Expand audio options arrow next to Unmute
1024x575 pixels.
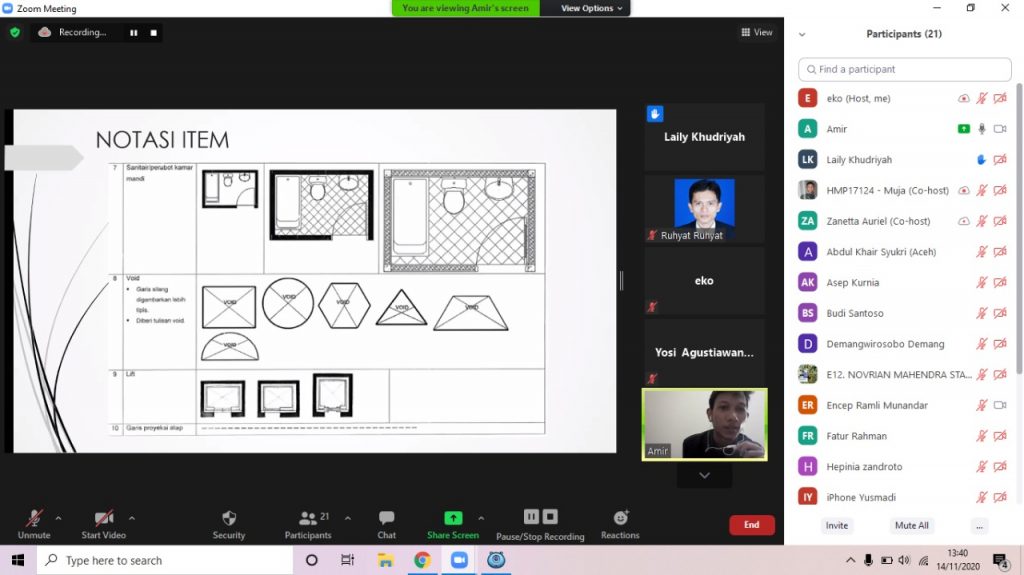point(58,518)
